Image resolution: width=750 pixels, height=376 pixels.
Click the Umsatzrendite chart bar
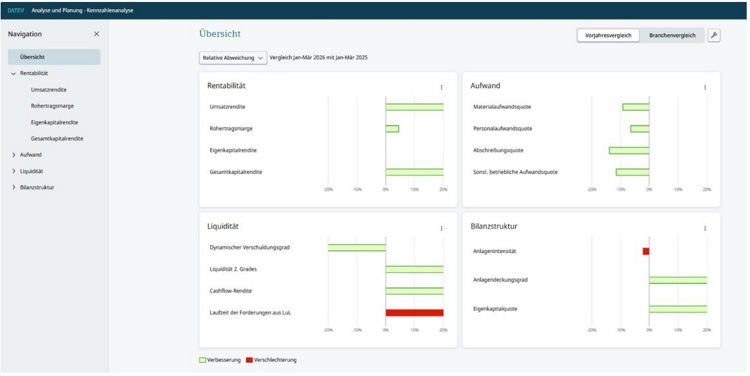pos(414,107)
